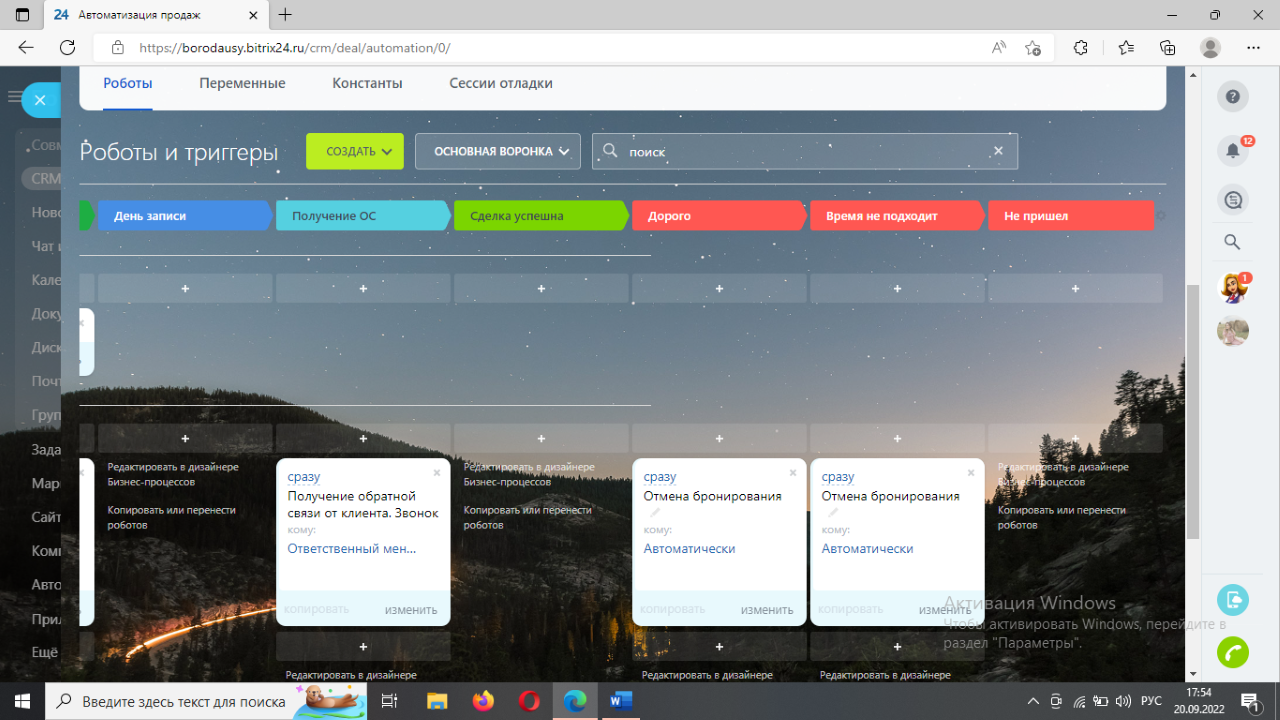Open the ОСНОВНАЯ ВОРОНКА pipeline dropdown
This screenshot has width=1280, height=720.
click(x=498, y=151)
